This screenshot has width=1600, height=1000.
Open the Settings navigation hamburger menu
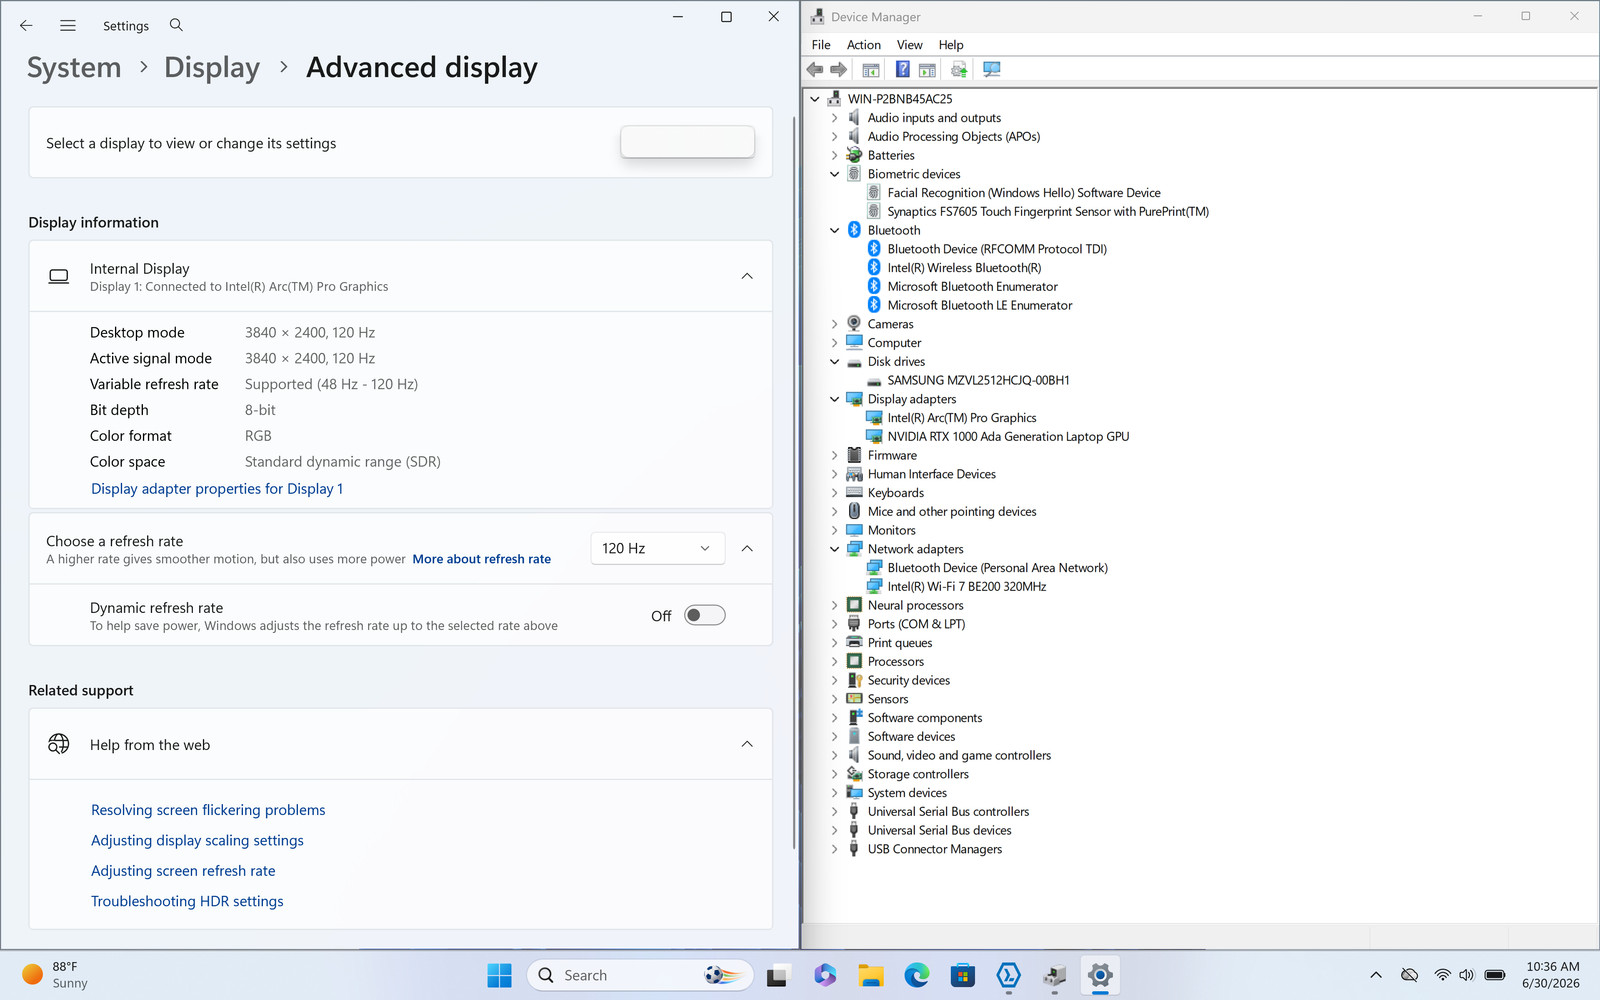tap(68, 25)
